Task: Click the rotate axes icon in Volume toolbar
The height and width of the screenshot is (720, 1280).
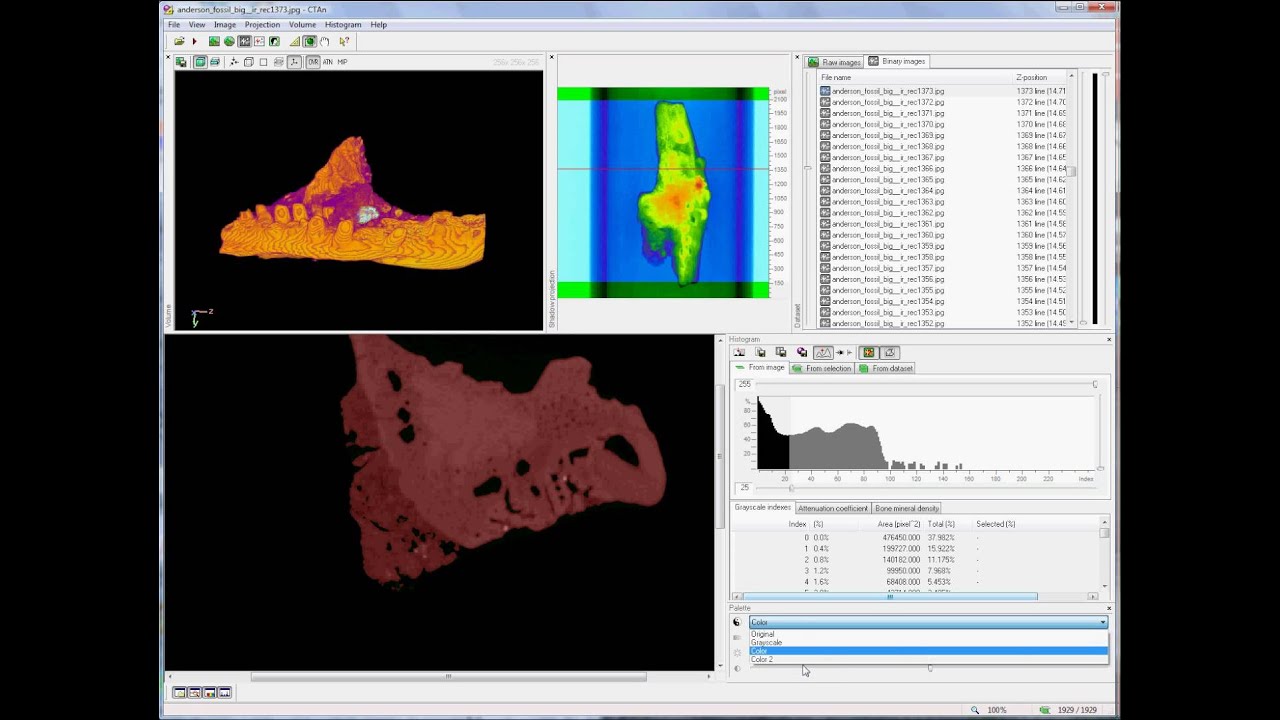Action: [234, 62]
